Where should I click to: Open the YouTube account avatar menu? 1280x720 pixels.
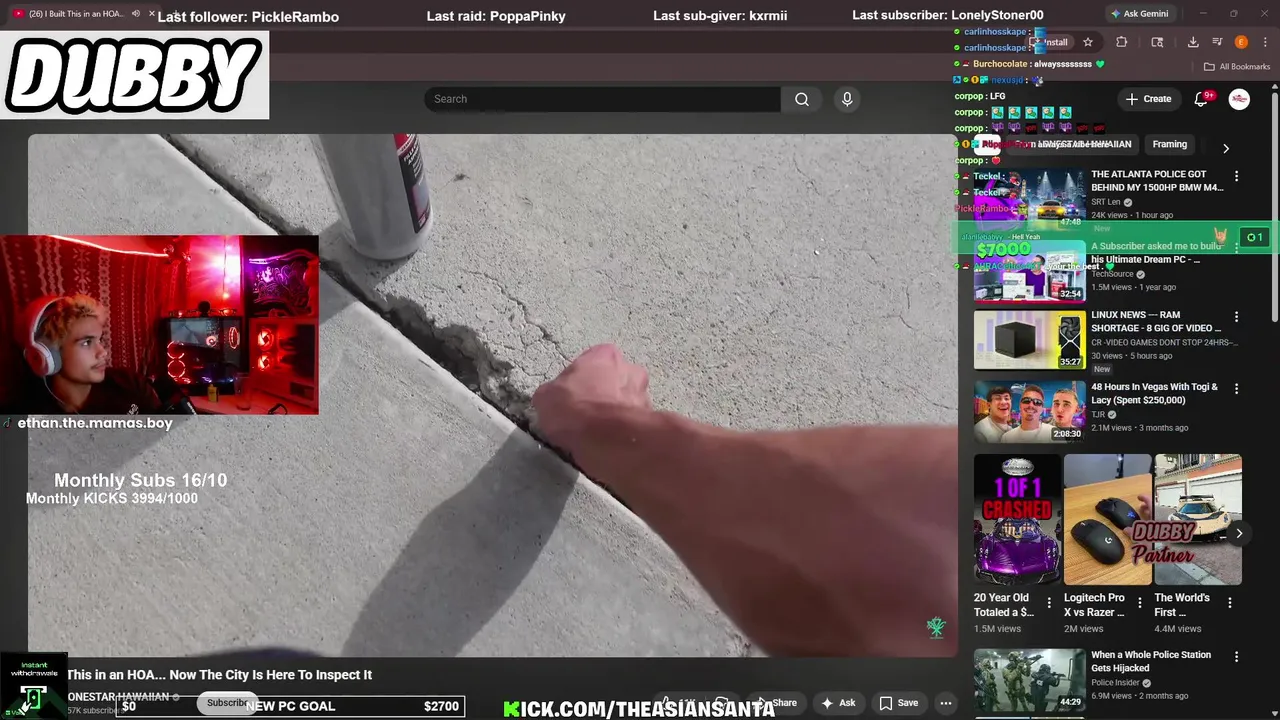click(x=1239, y=99)
